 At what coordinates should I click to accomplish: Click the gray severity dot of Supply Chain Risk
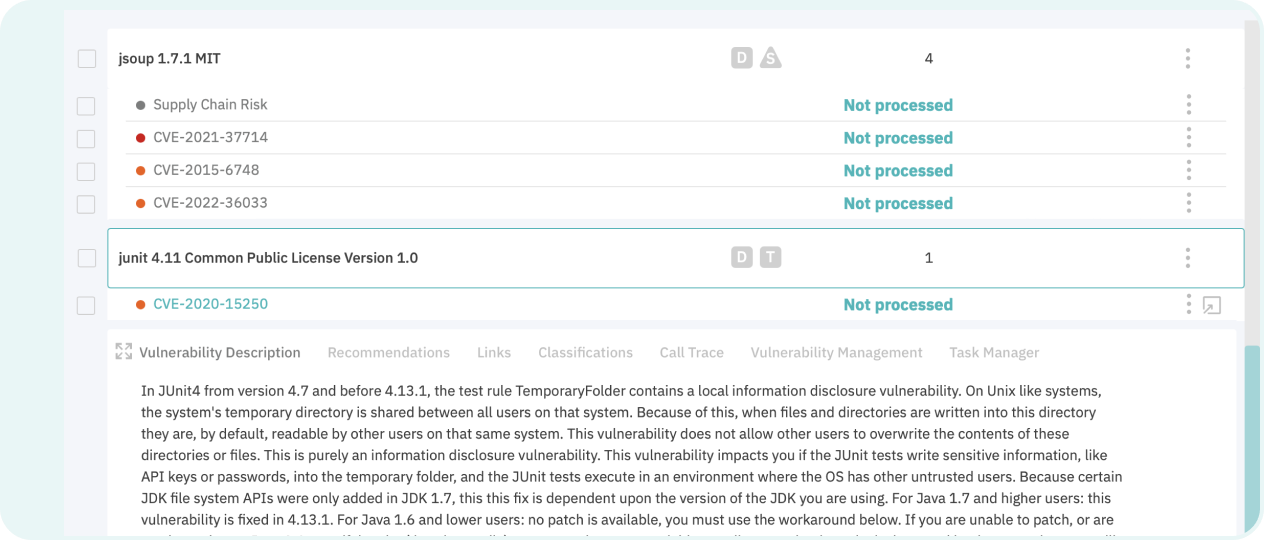[x=141, y=105]
